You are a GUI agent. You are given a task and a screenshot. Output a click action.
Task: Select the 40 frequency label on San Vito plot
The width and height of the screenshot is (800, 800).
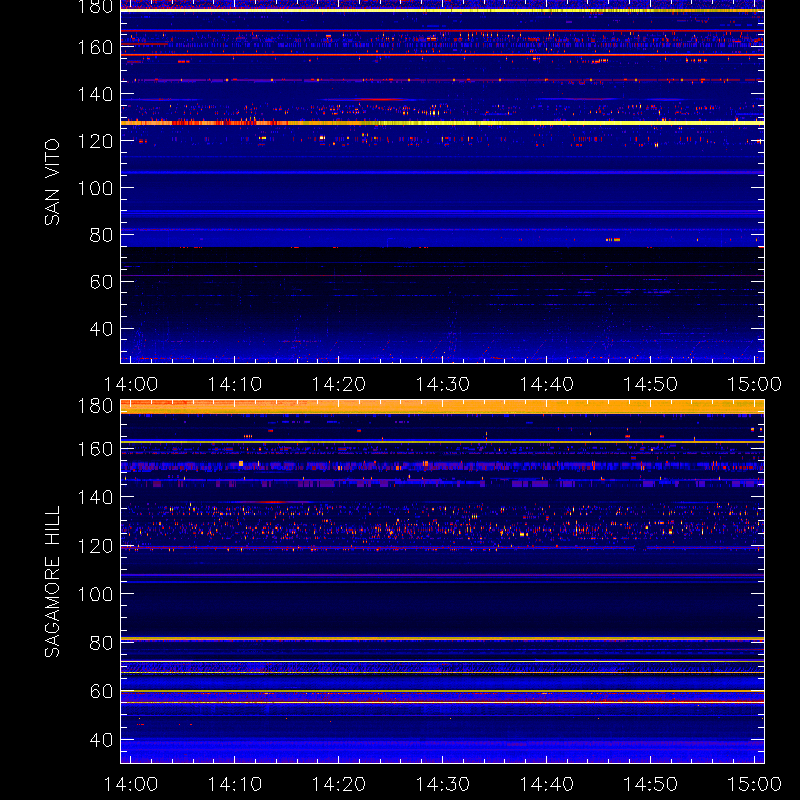[x=101, y=329]
